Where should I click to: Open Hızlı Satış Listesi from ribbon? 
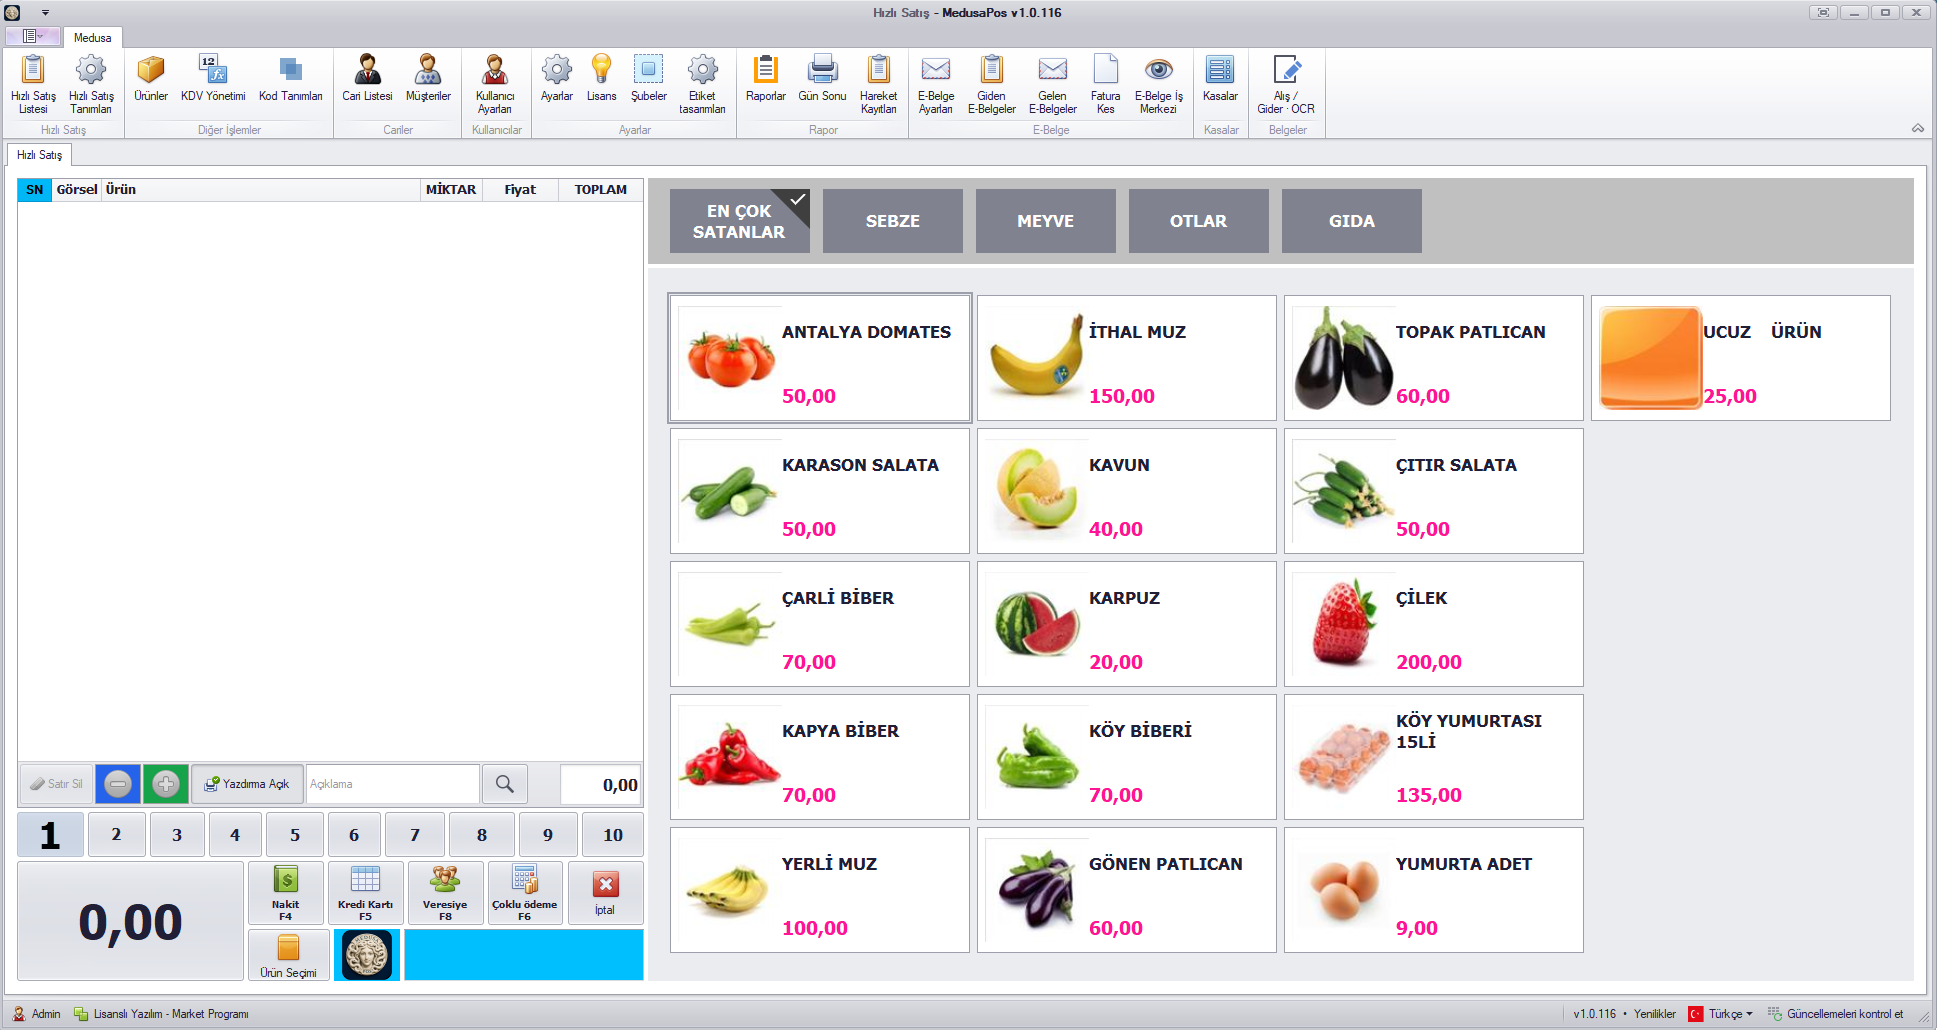tap(33, 84)
